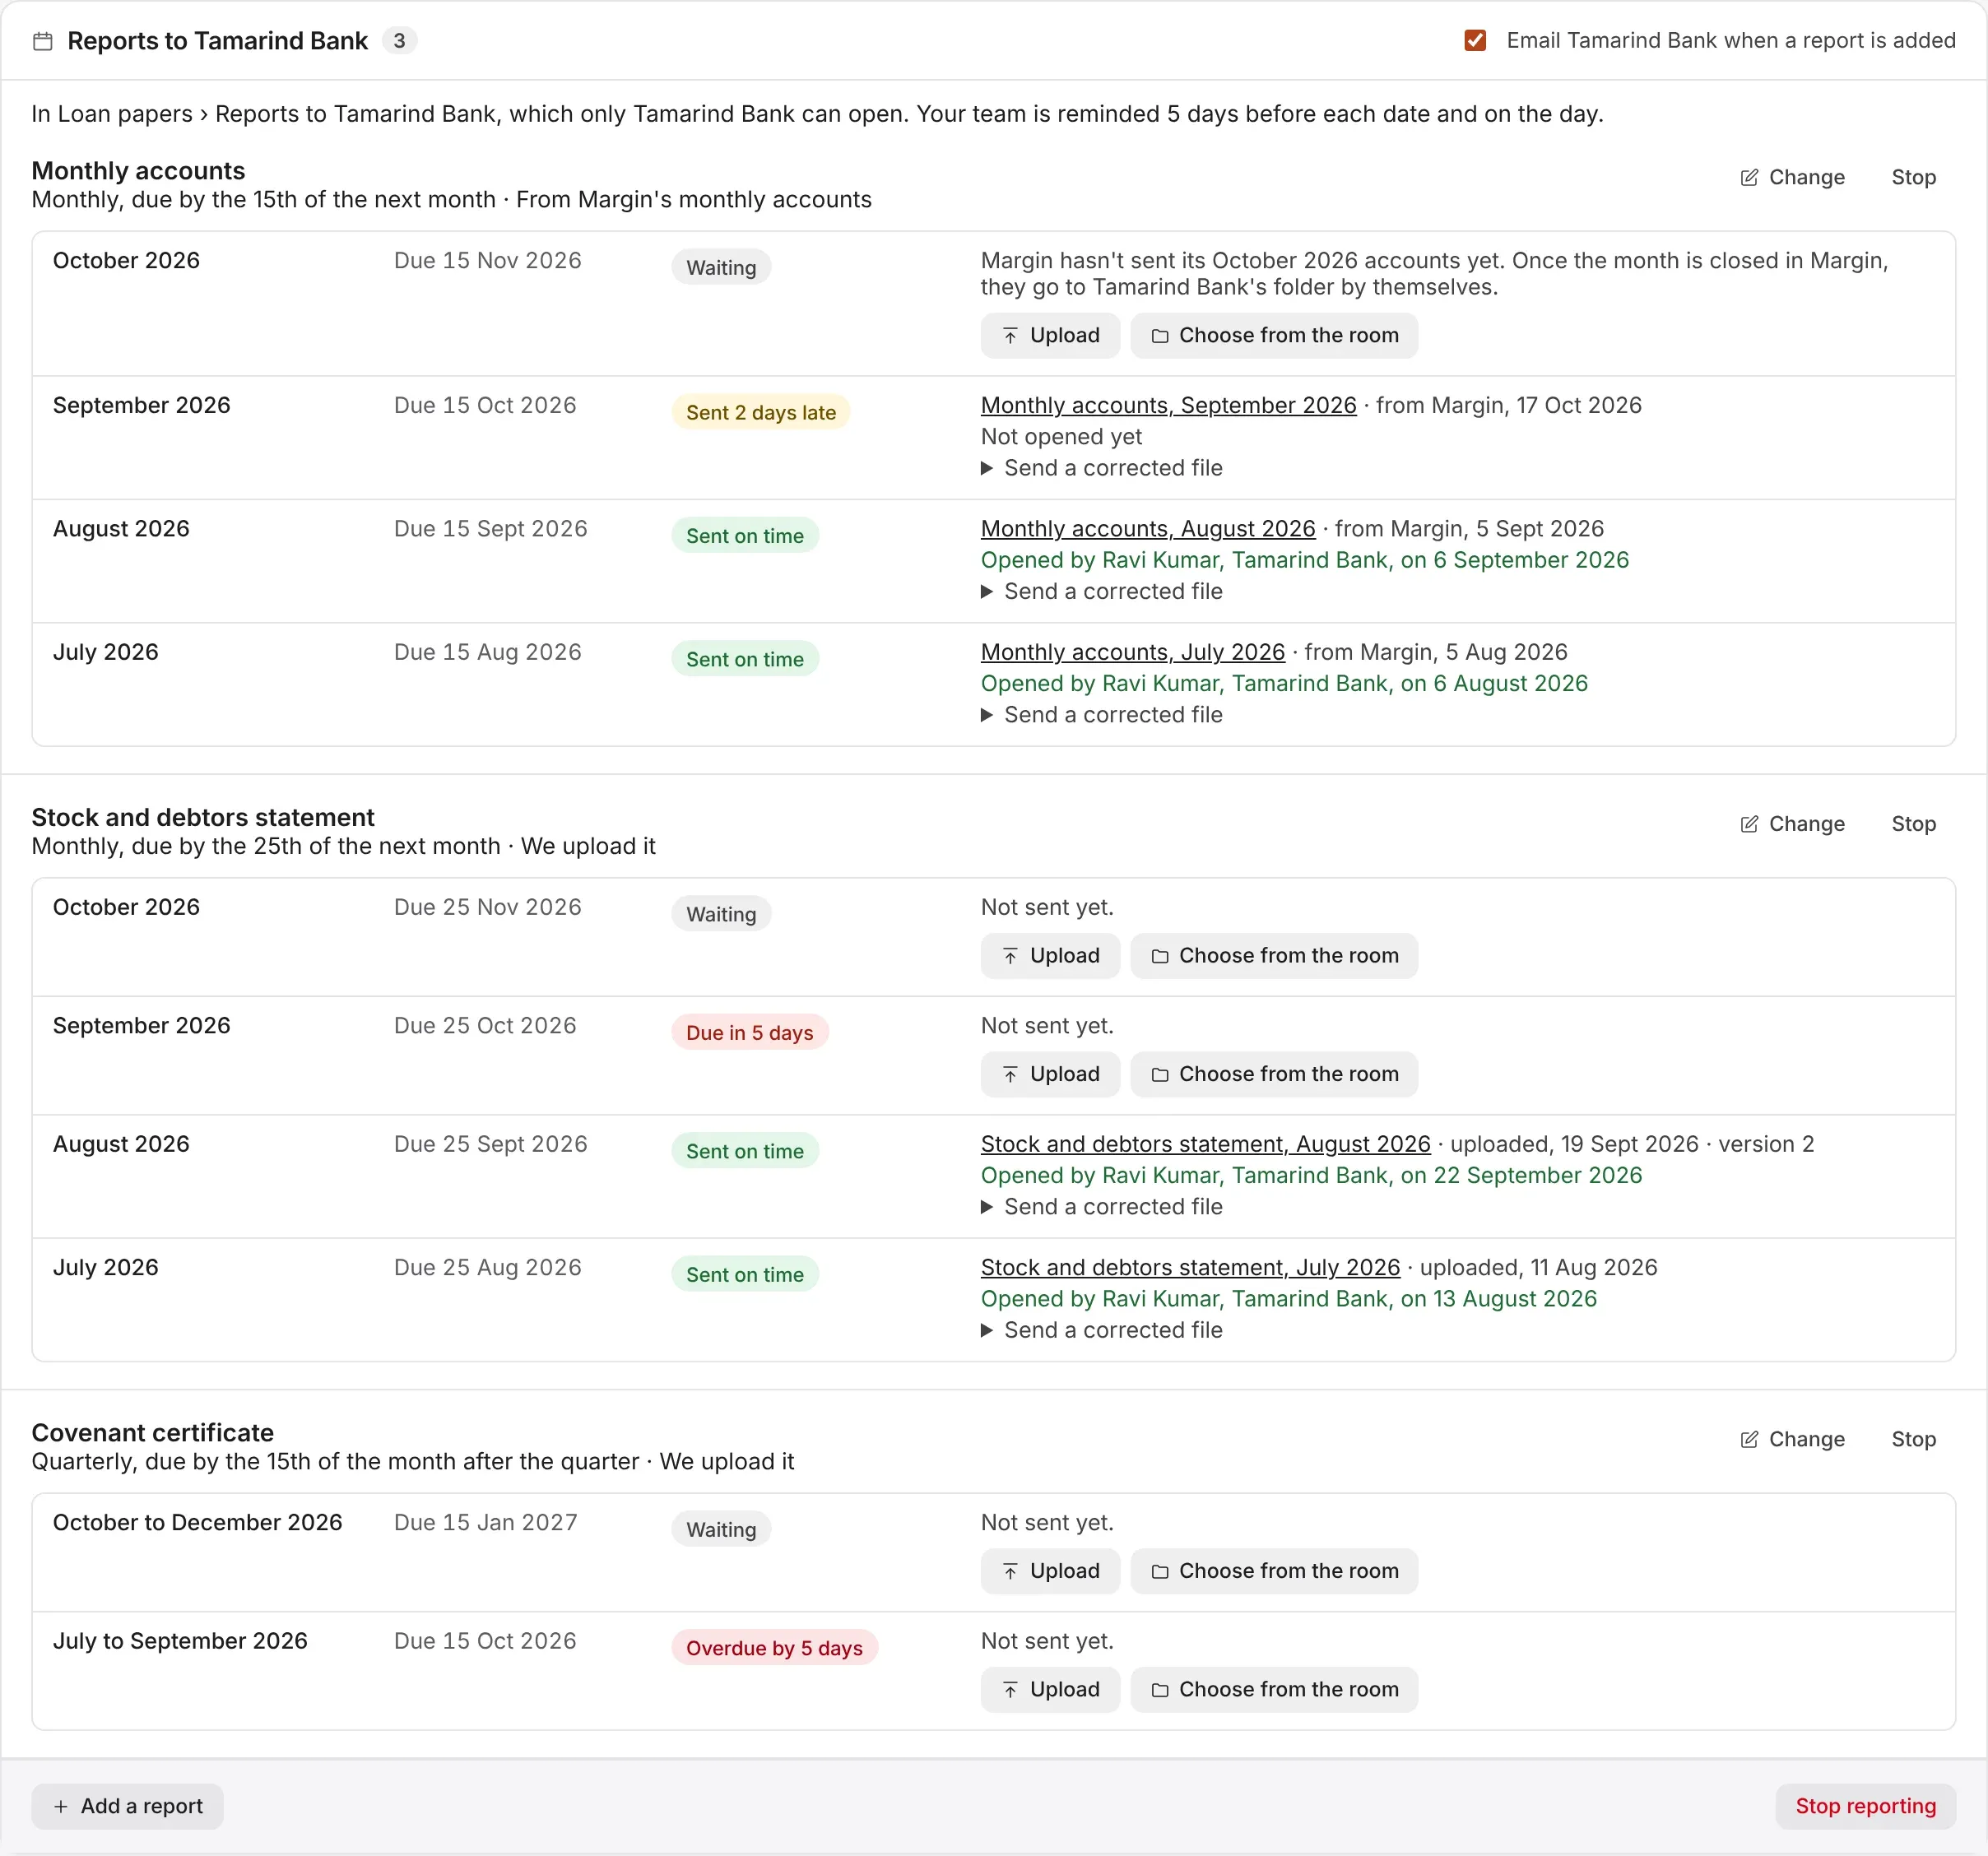Click the pencil icon for Stock and debtors Change
Viewport: 1988px width, 1856px height.
(x=1749, y=824)
